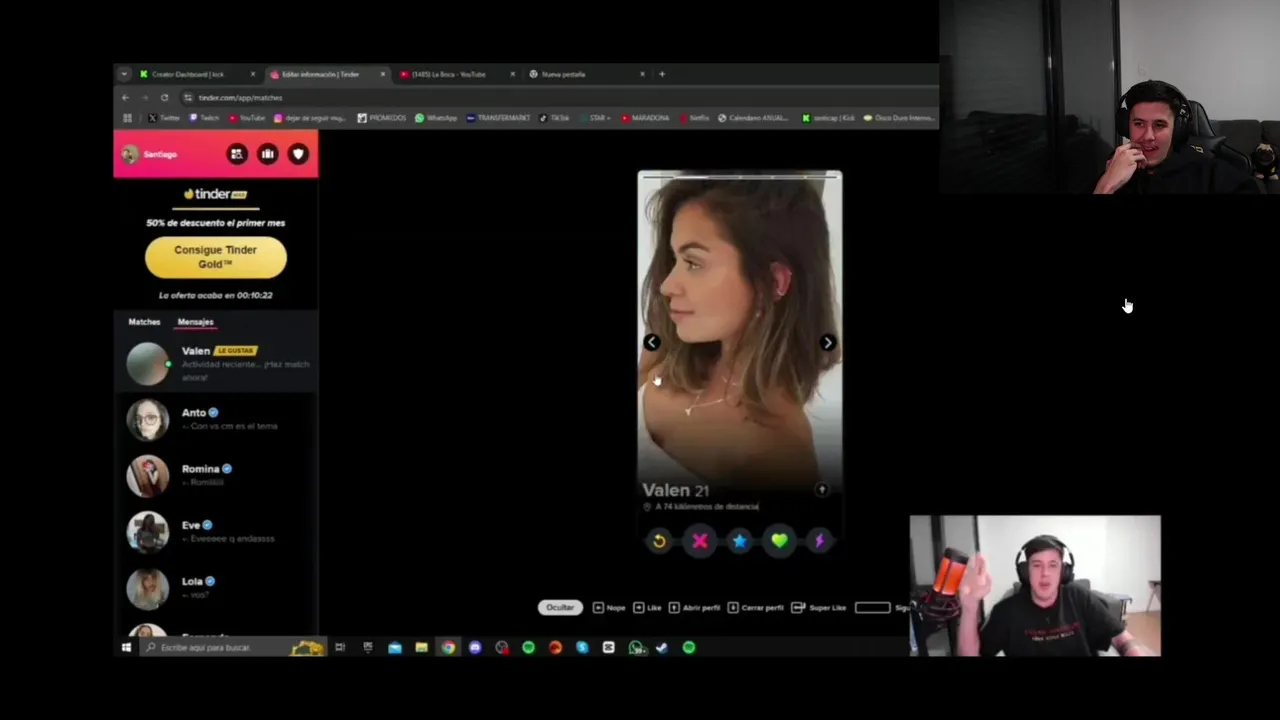This screenshot has height=720, width=1280.
Task: Click the green Like heart button
Action: [779, 541]
